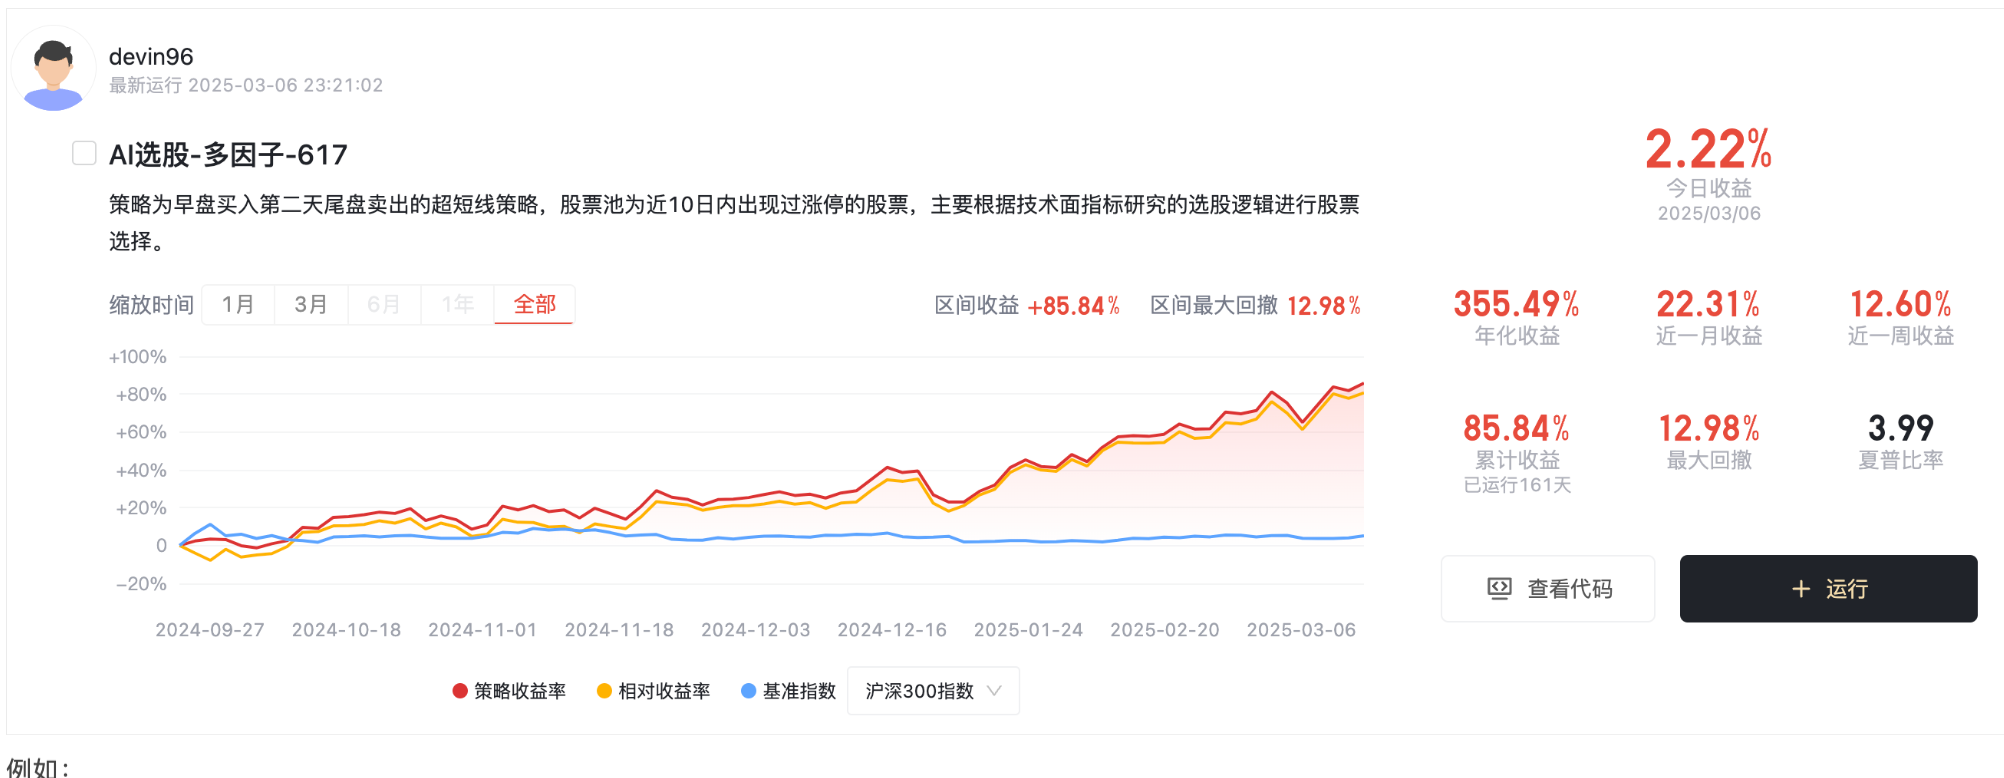Check the AI选股-多因子-617 strategy checkbox
Viewport: 2004px width, 778px height.
click(84, 153)
